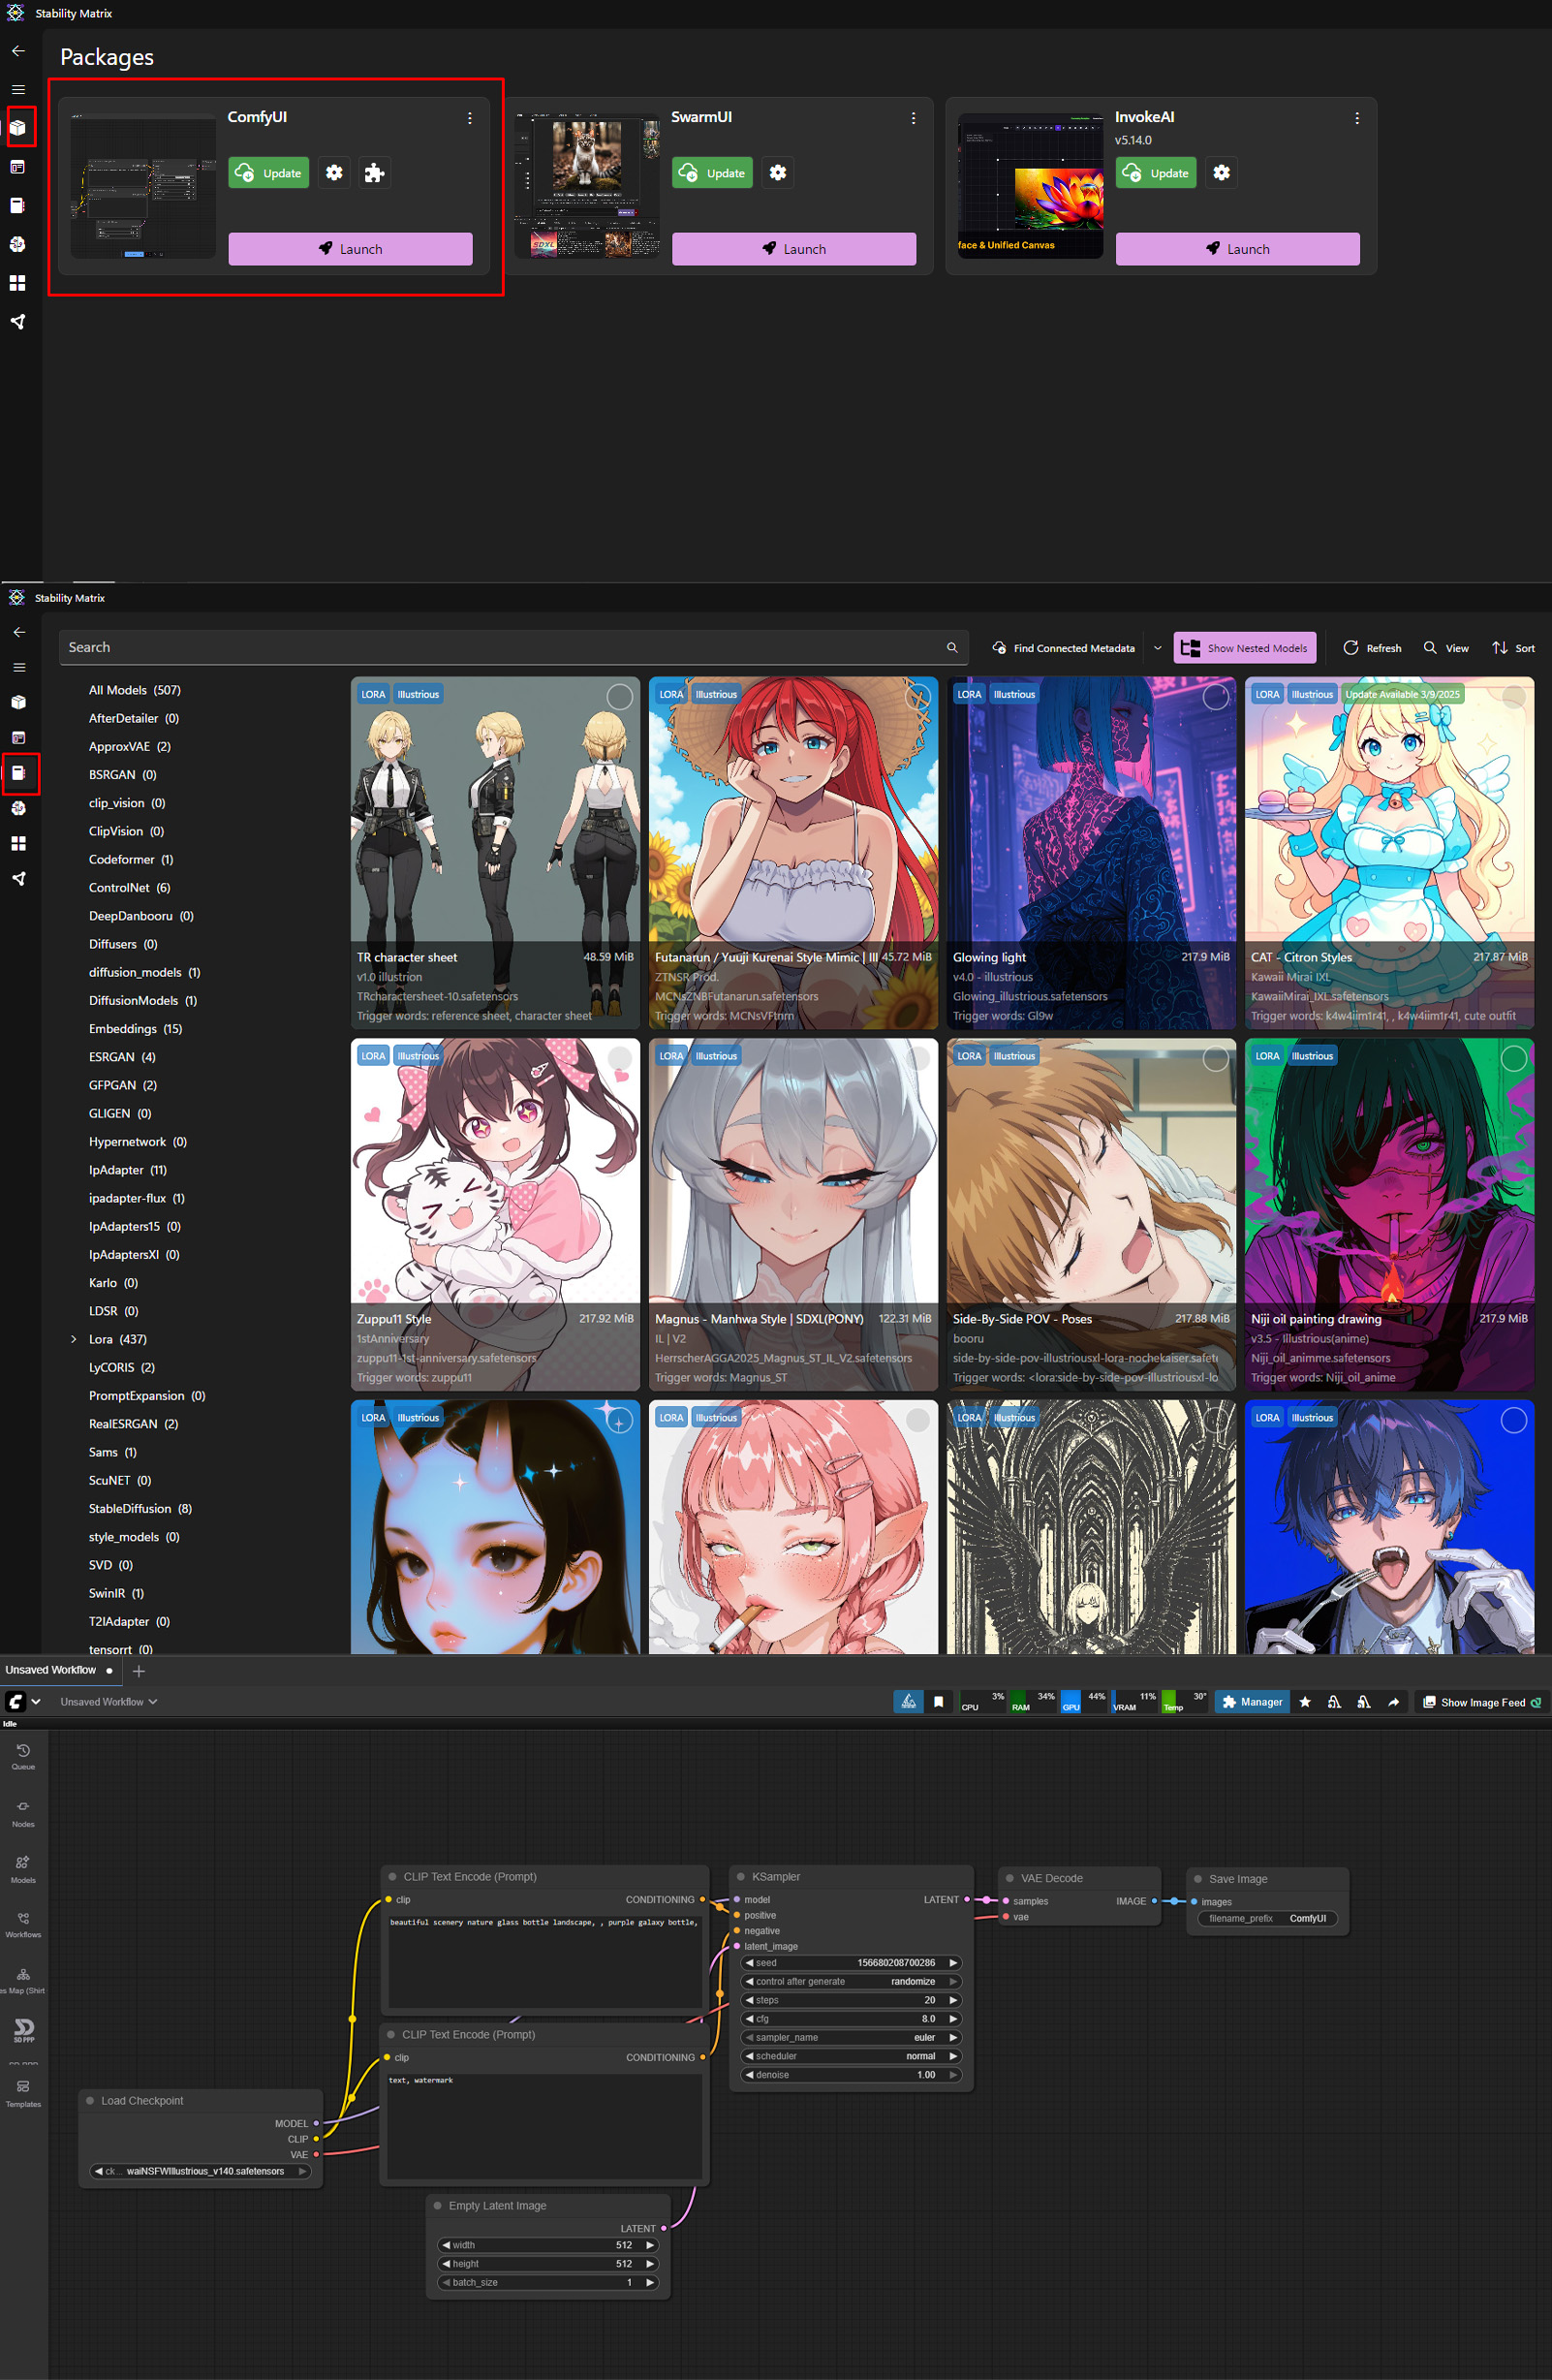Open Workflows in ComfyUI sidebar

click(x=23, y=1924)
